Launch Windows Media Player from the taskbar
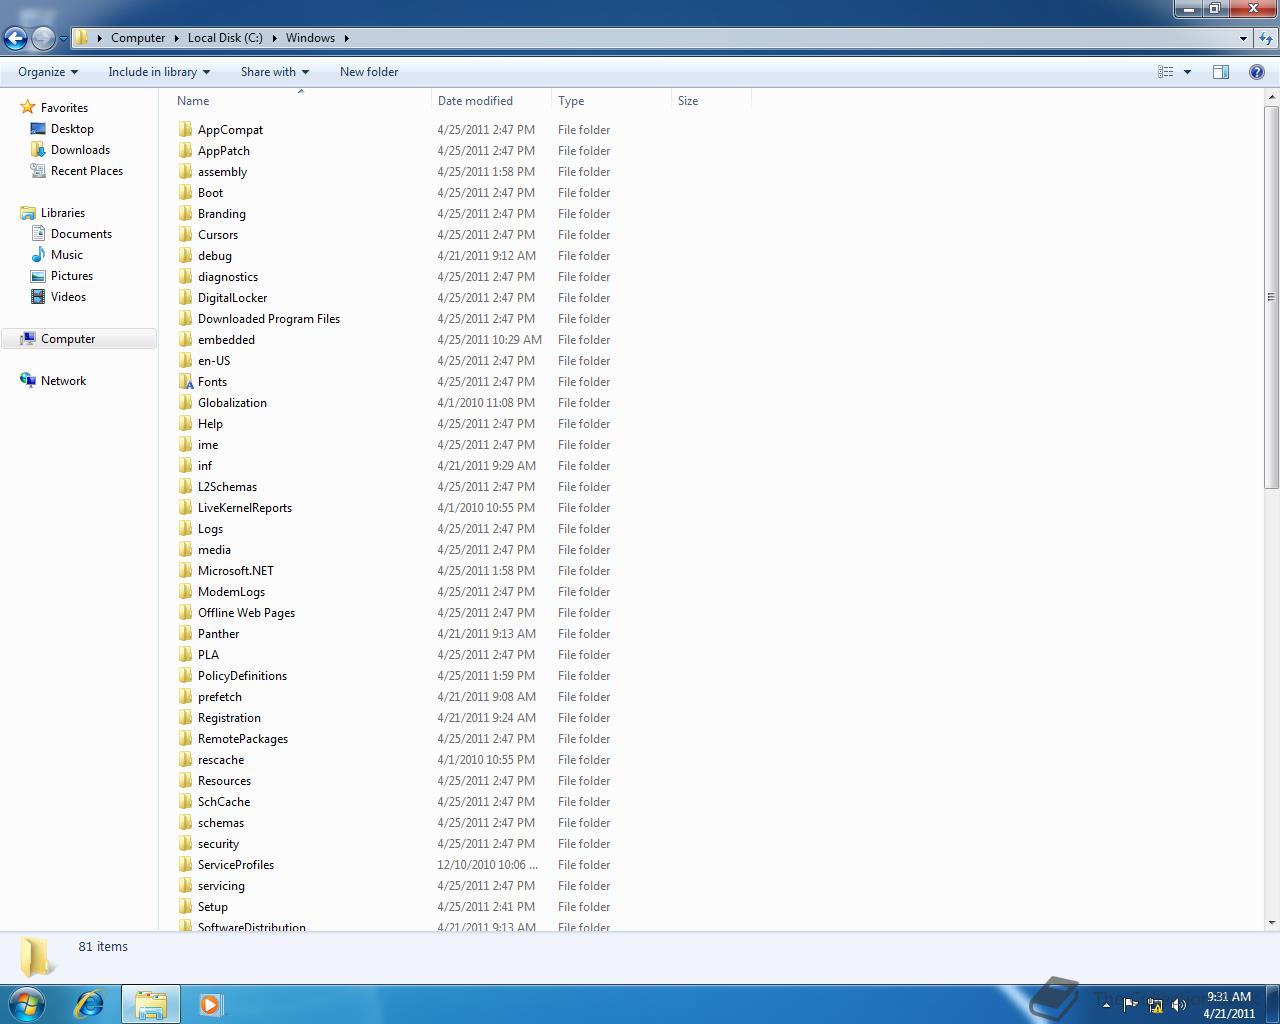This screenshot has width=1280, height=1024. click(211, 1004)
